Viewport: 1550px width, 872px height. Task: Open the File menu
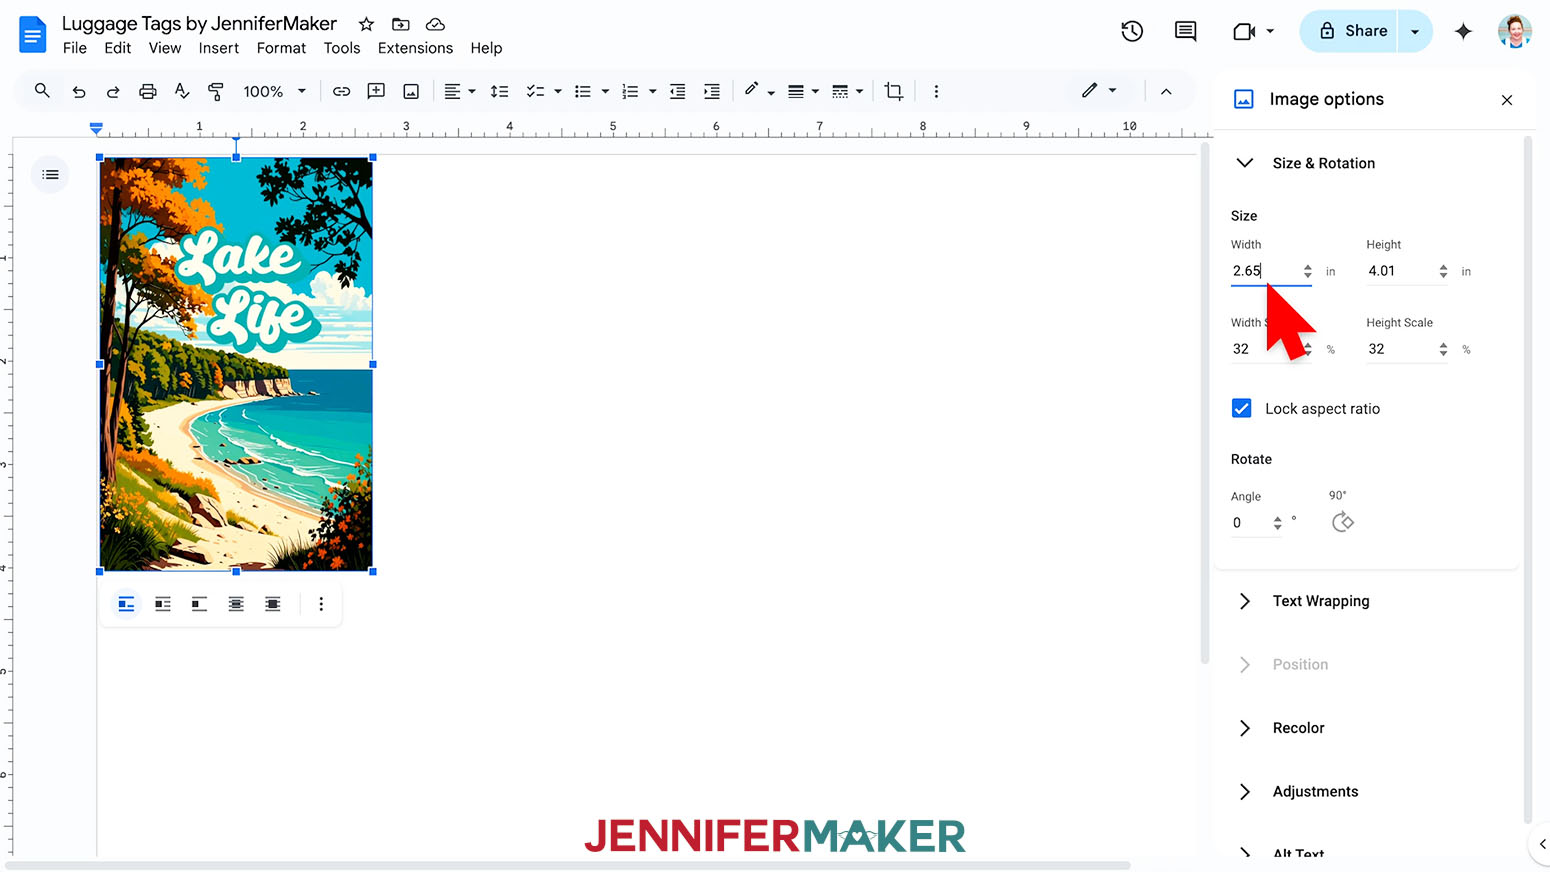point(75,48)
